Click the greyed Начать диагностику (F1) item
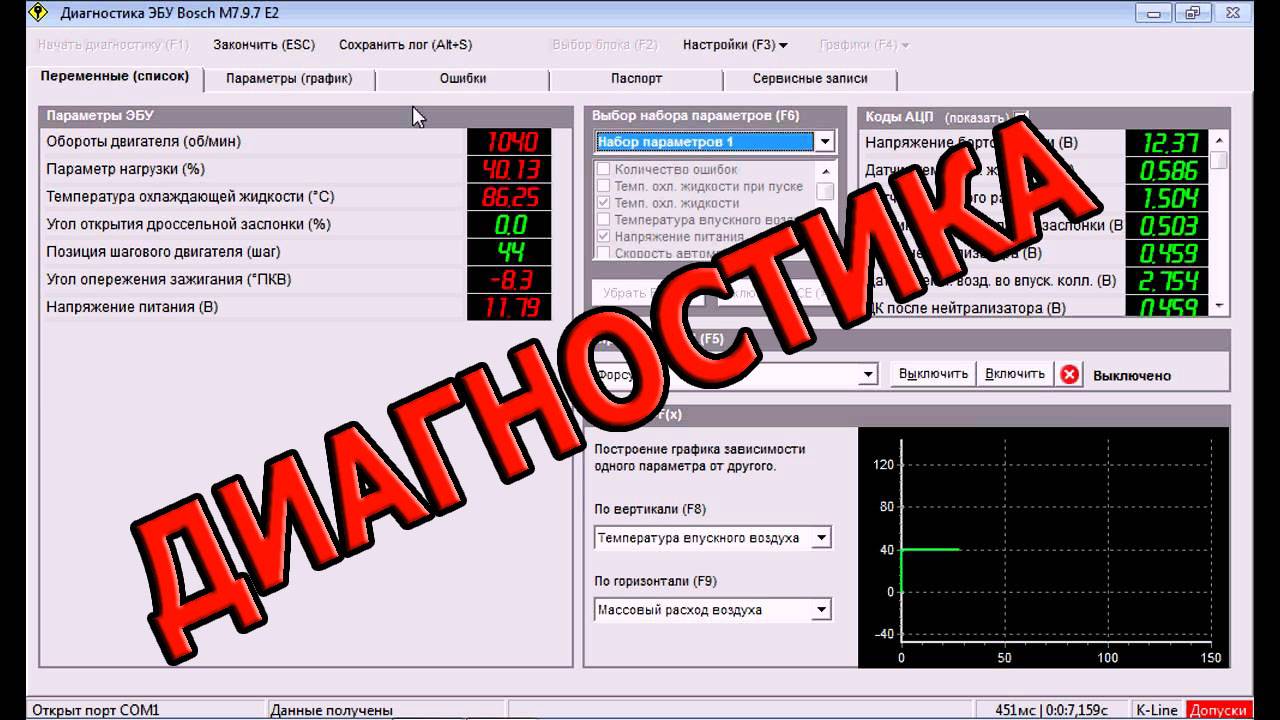This screenshot has width=1280, height=720. 113,45
